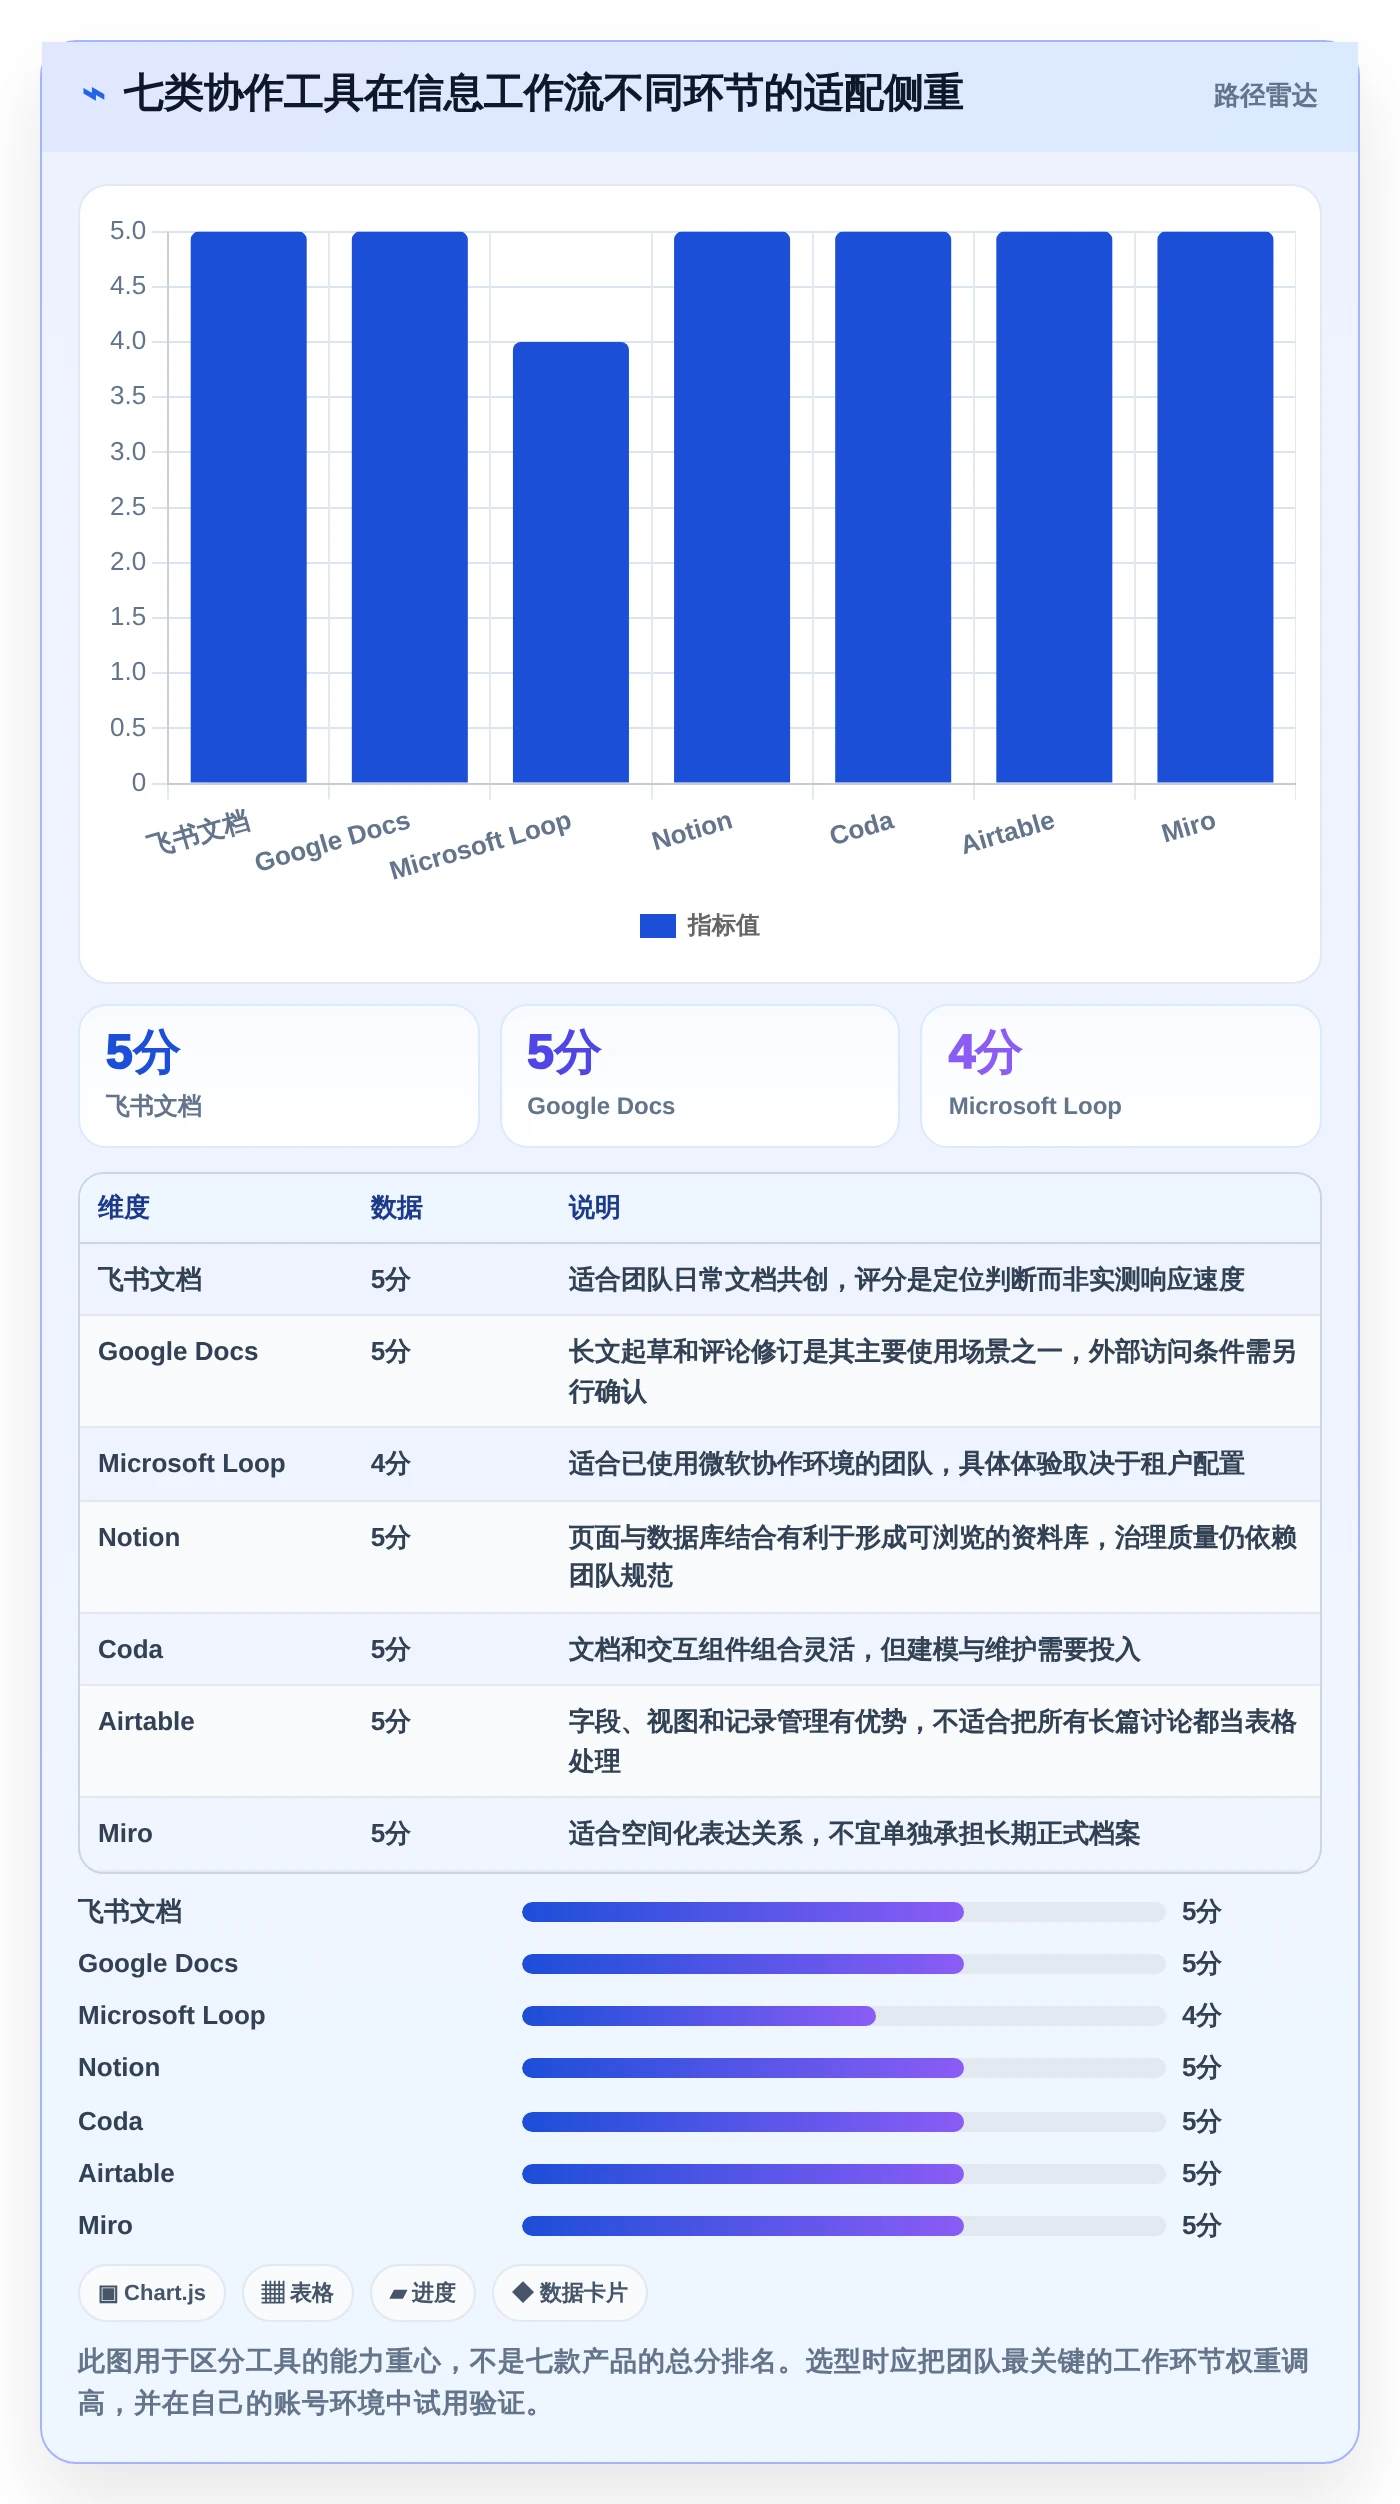Click the description 适合空间化表达关系
Viewport: 1400px width, 2504px height.
tap(855, 1834)
